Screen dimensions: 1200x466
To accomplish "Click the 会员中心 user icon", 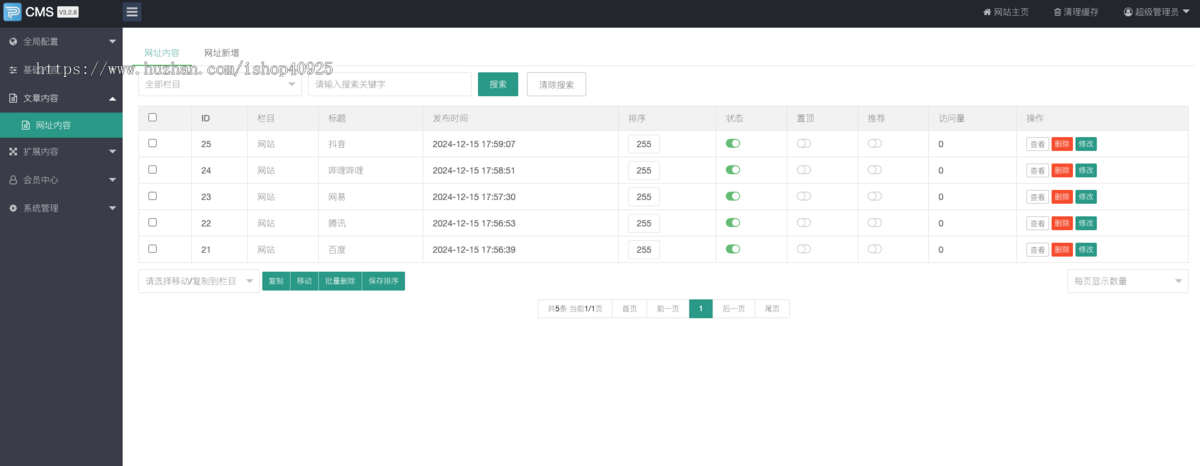I will tap(13, 180).
